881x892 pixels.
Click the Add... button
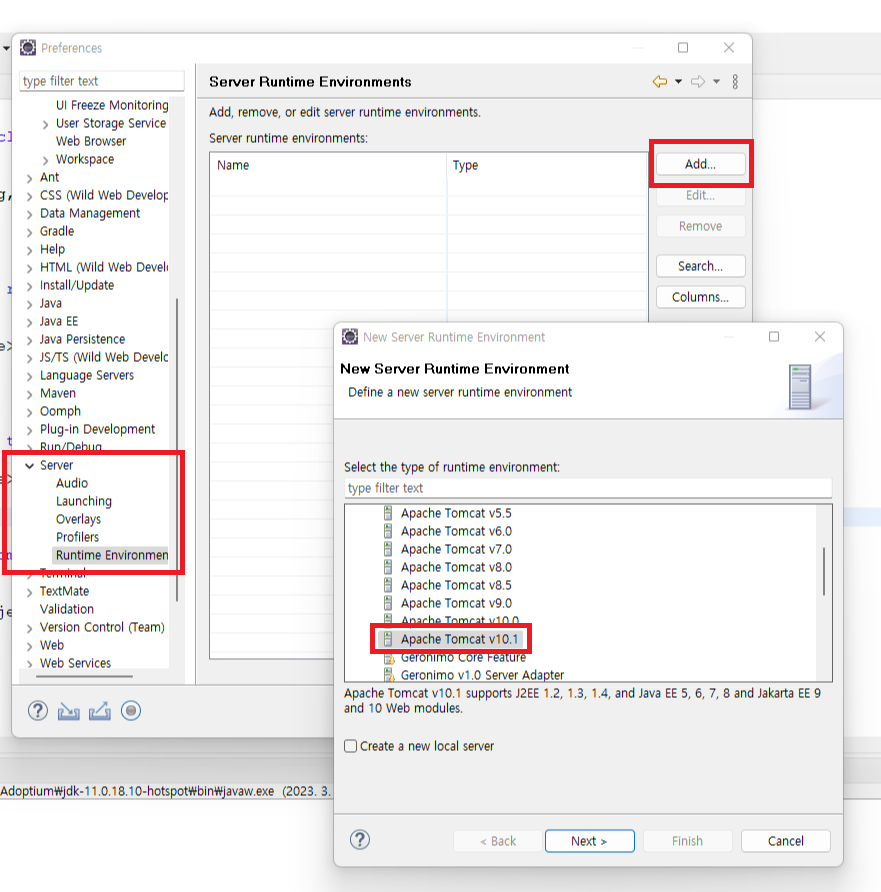coord(701,164)
